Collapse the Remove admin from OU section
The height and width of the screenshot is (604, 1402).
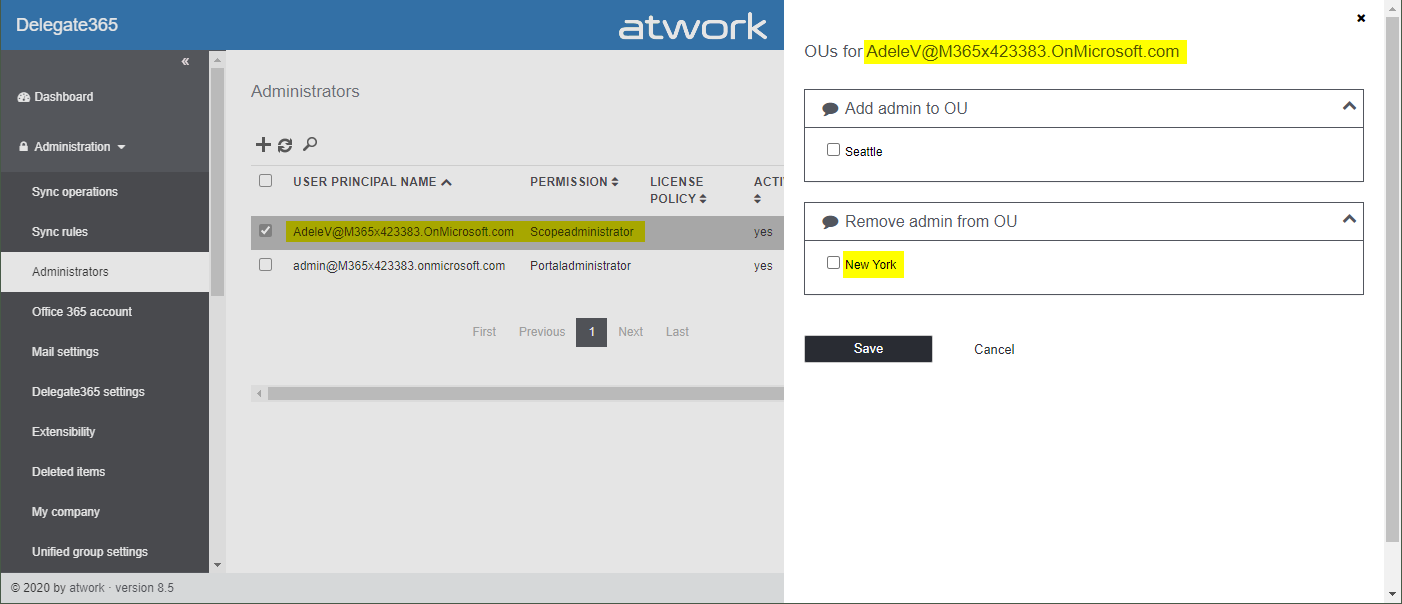[x=1348, y=219]
